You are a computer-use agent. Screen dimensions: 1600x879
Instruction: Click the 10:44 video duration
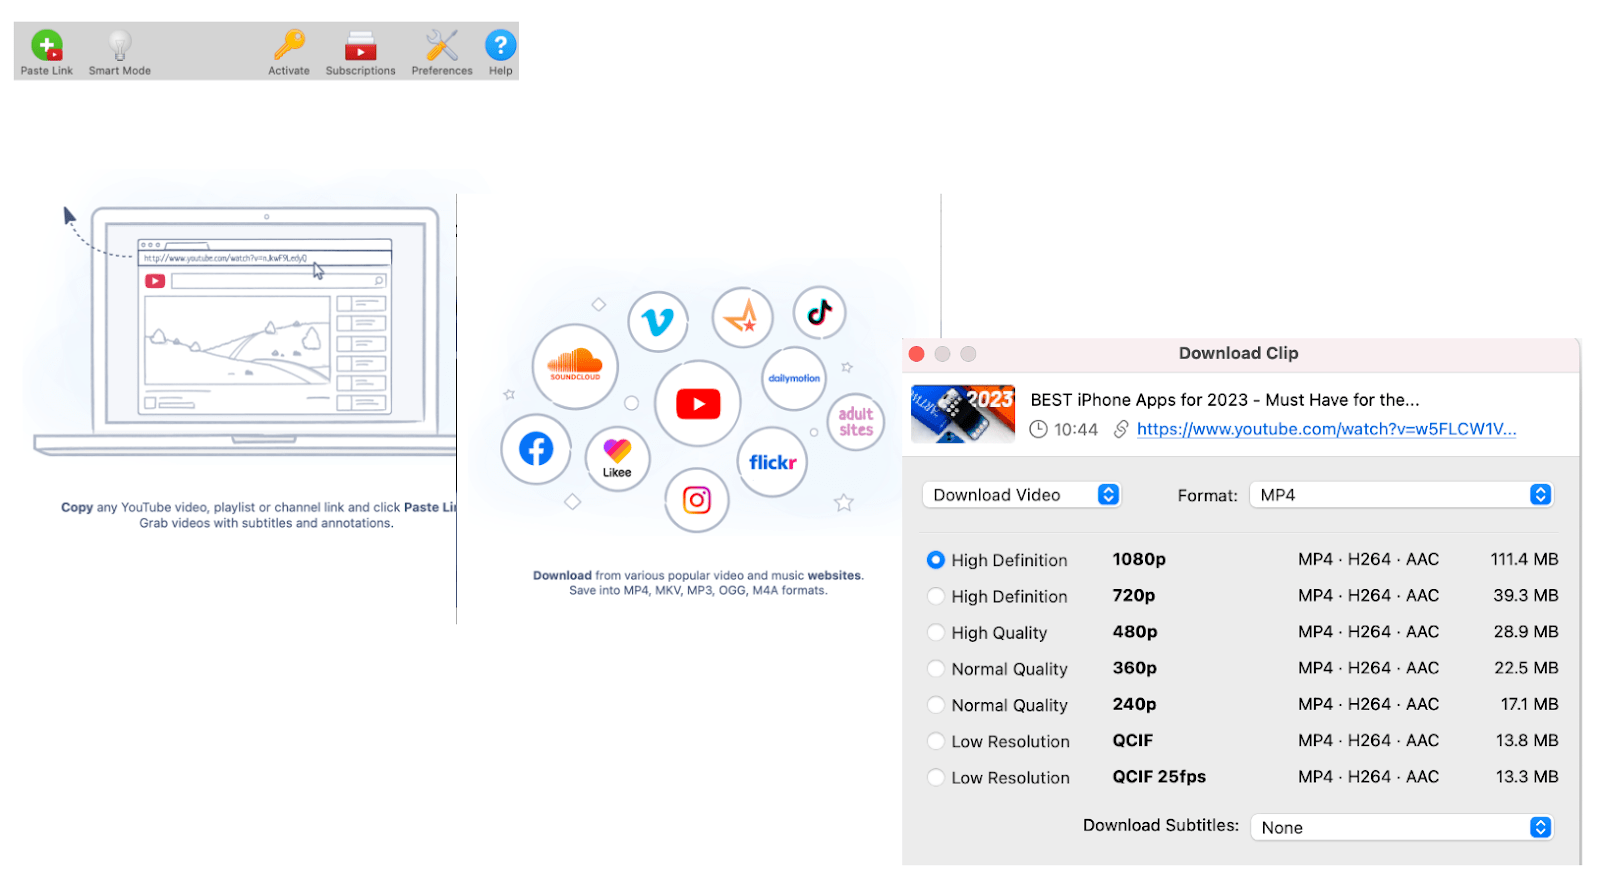point(1076,429)
